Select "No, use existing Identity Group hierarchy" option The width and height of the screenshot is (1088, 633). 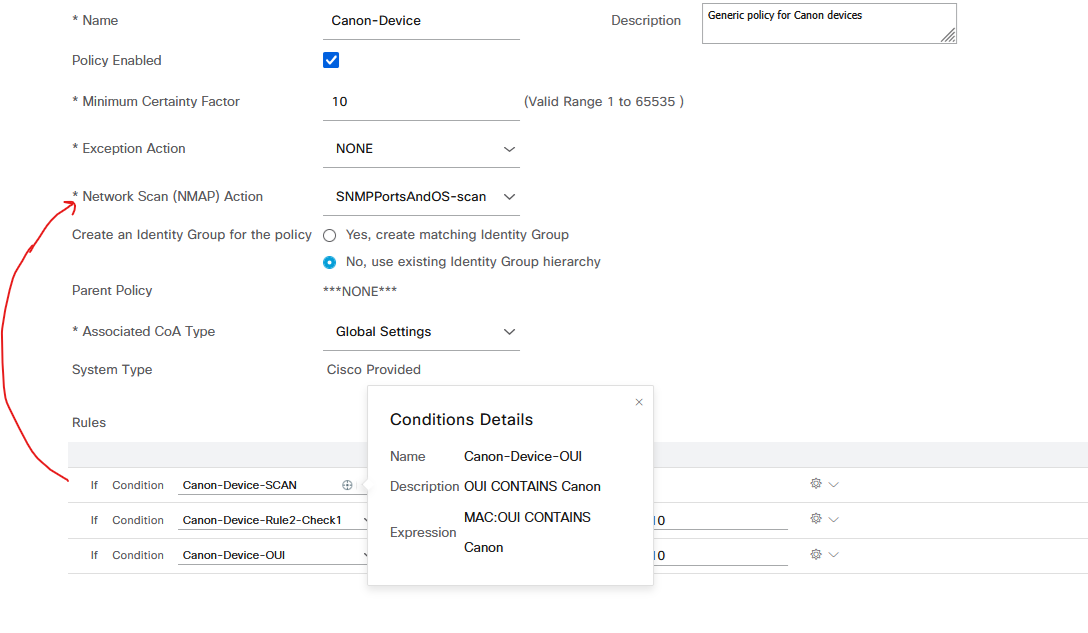coord(329,262)
